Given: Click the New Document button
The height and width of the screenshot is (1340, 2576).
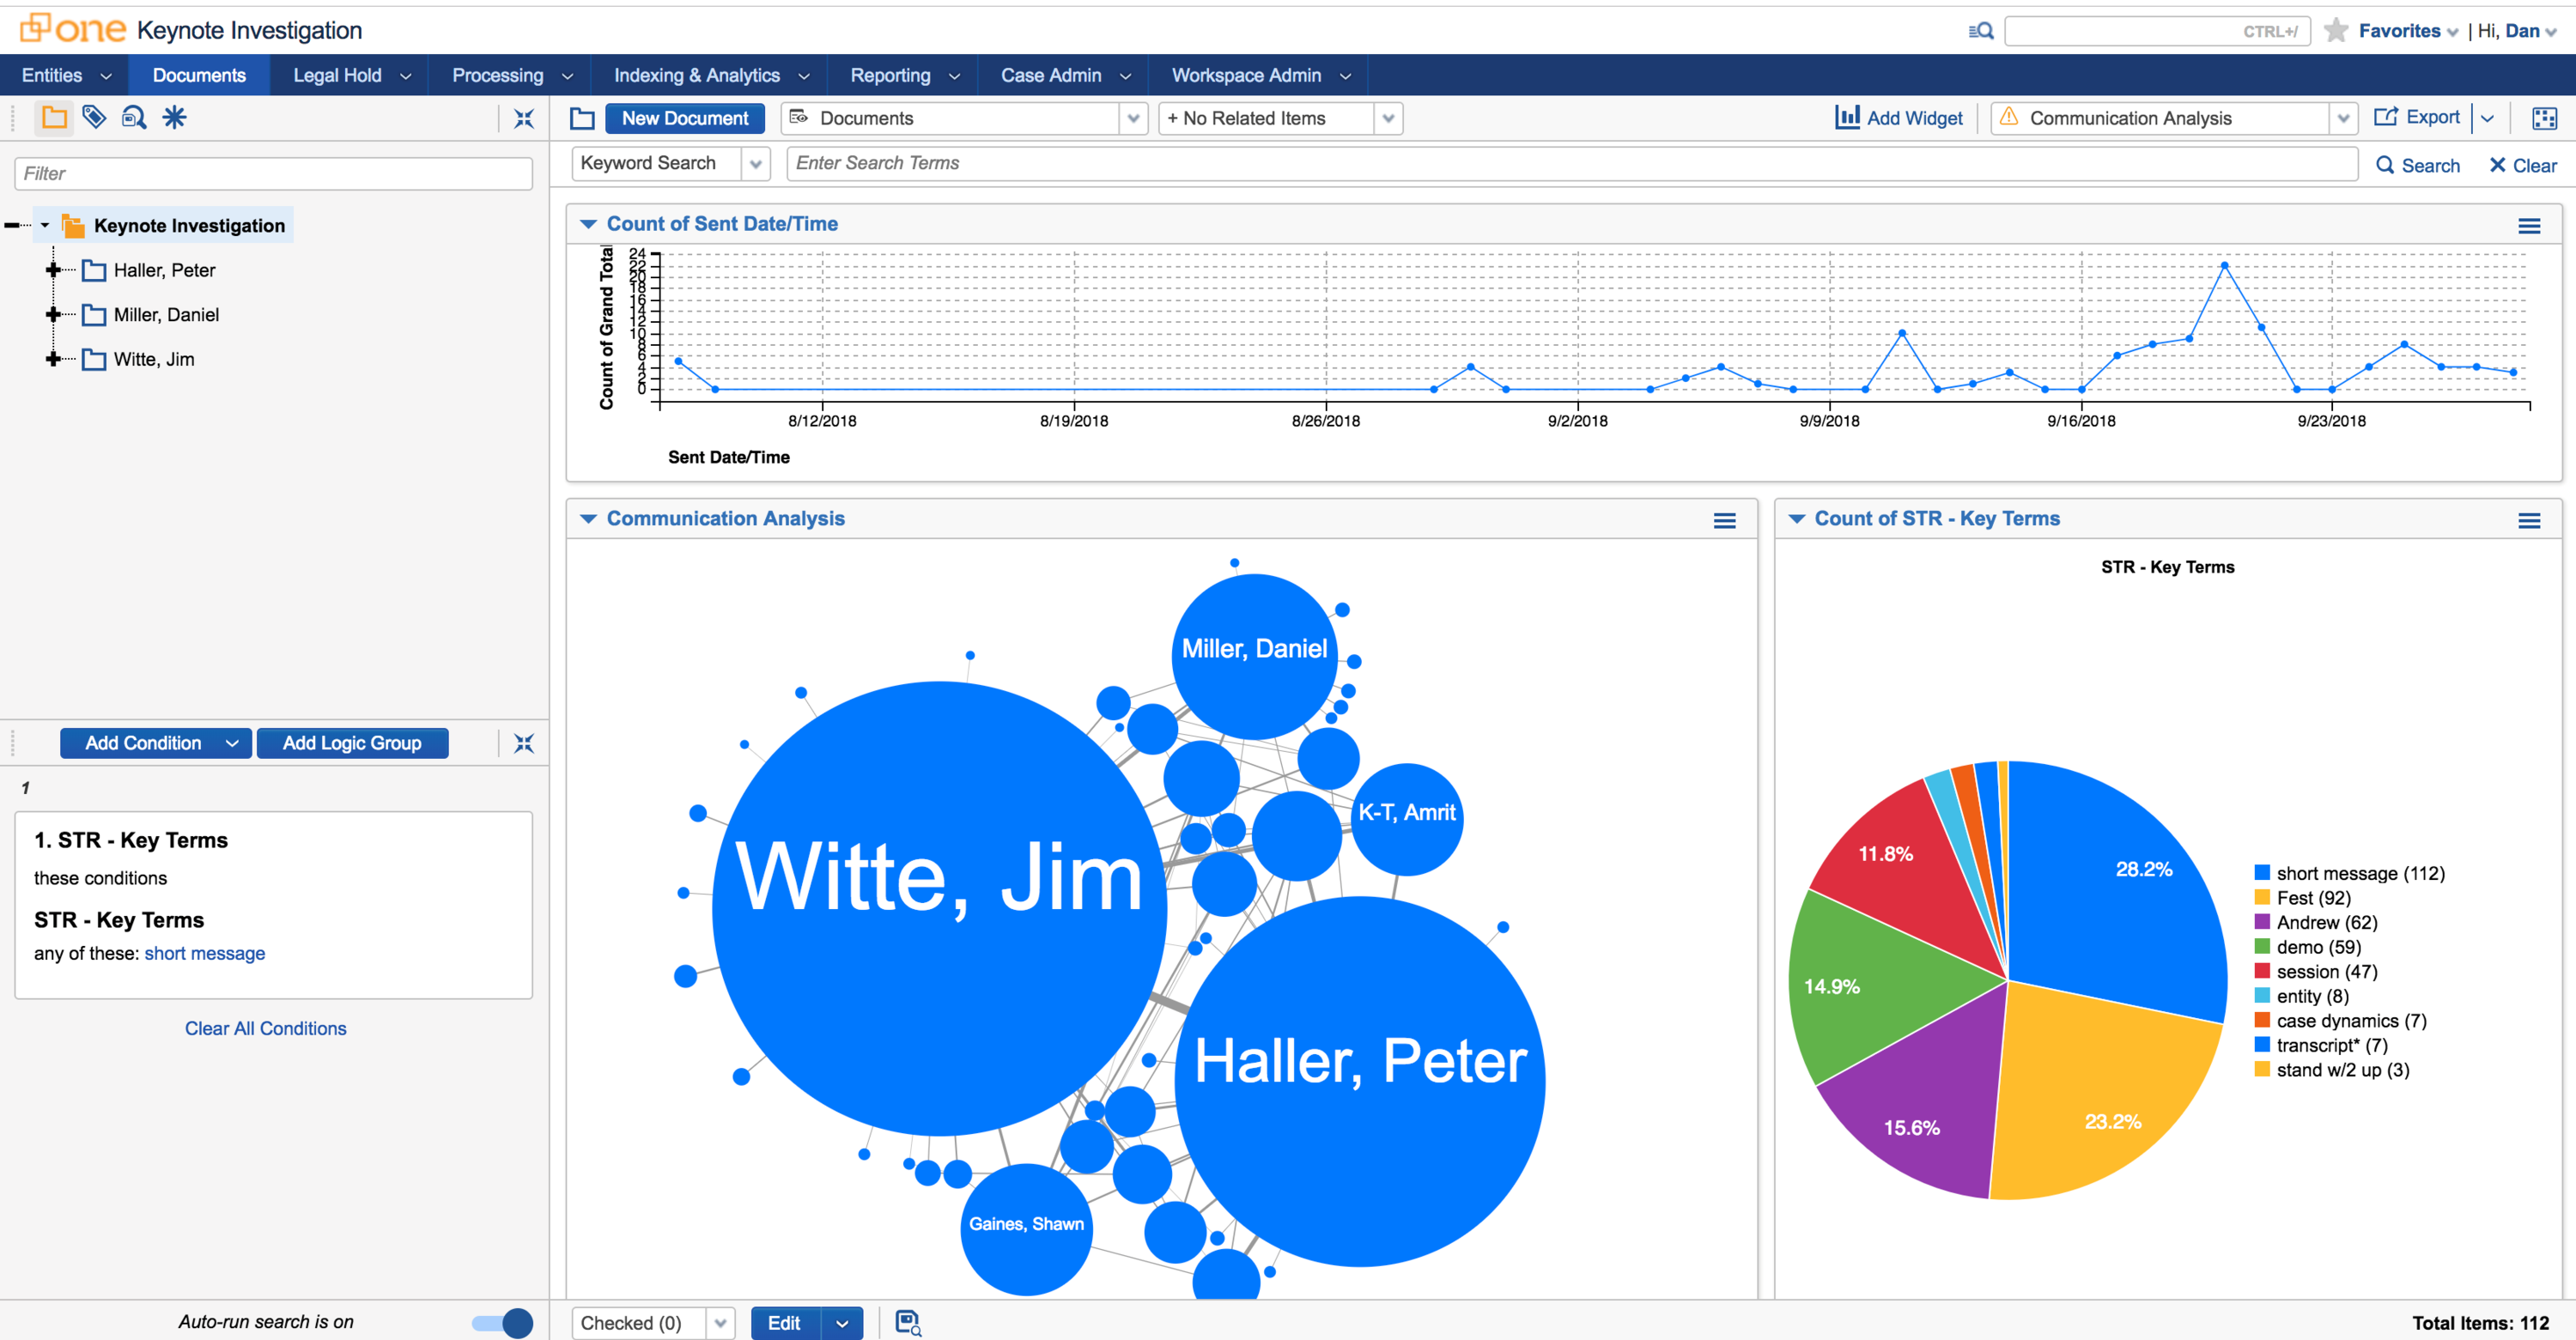Looking at the screenshot, I should [x=685, y=118].
